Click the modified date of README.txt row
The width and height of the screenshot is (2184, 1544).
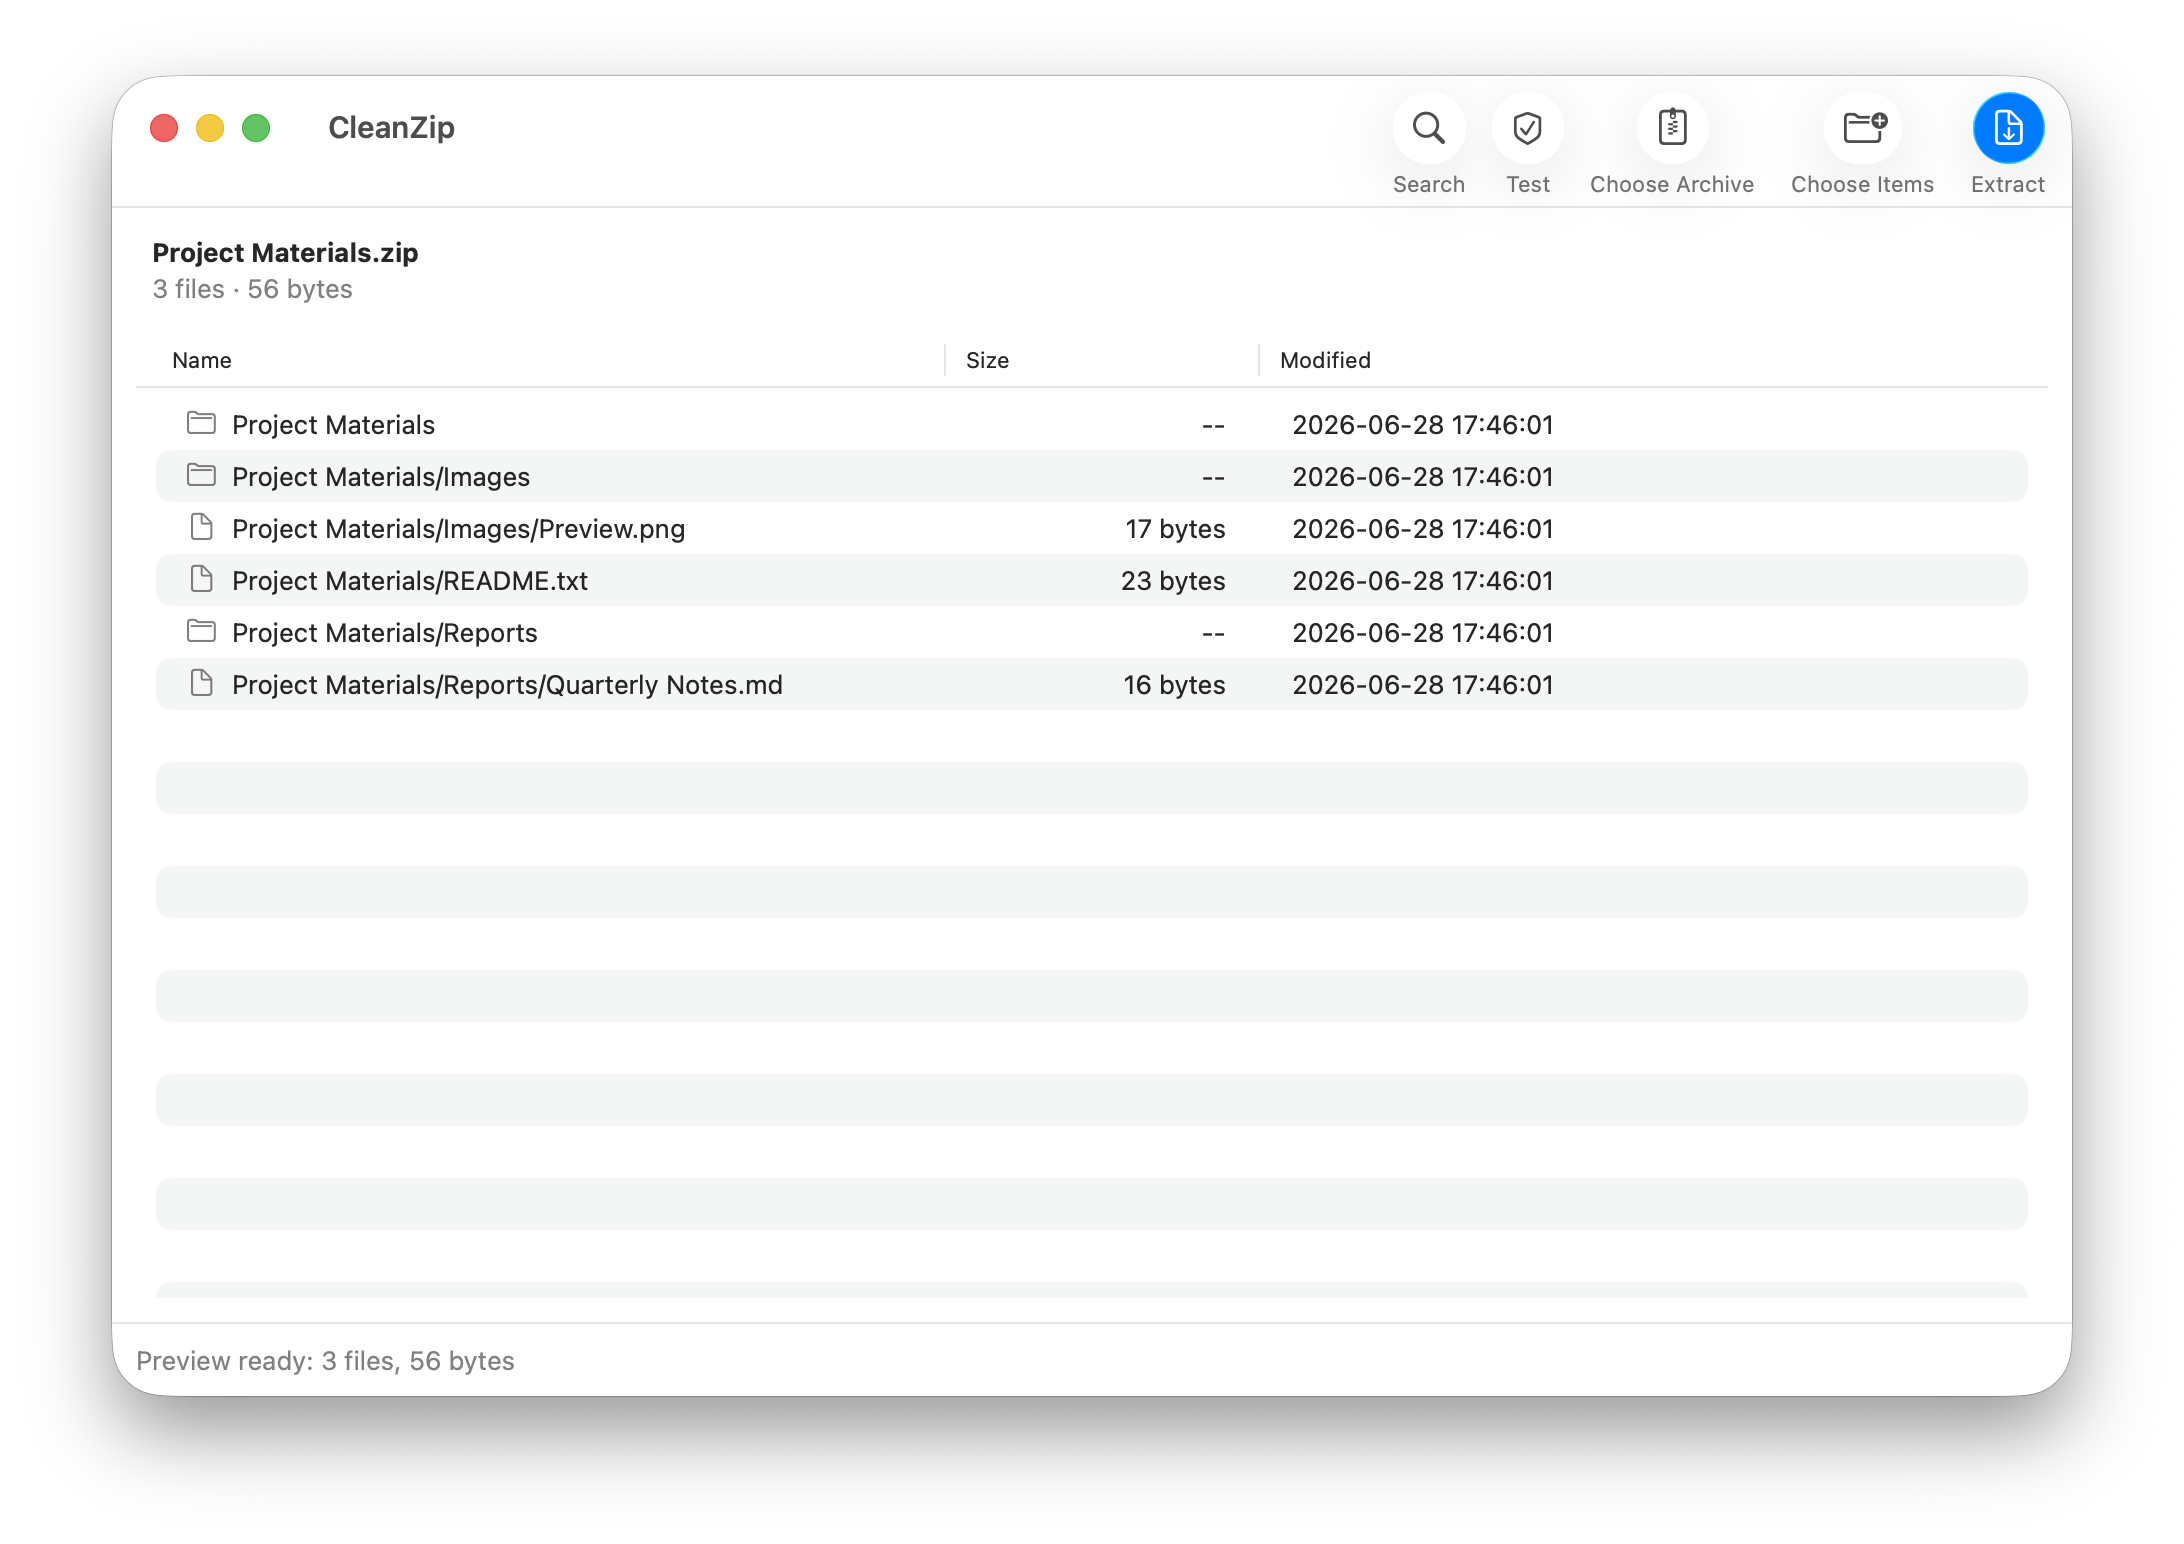pyautogui.click(x=1423, y=581)
